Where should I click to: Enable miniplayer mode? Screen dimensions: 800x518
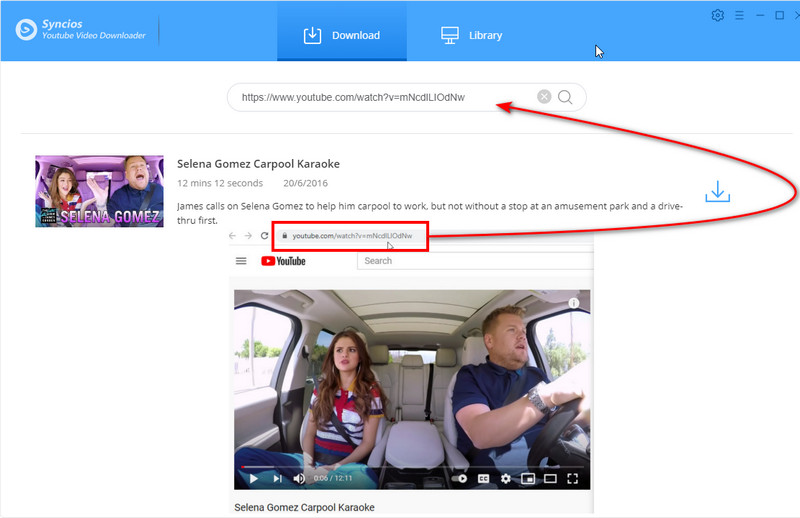[x=528, y=478]
